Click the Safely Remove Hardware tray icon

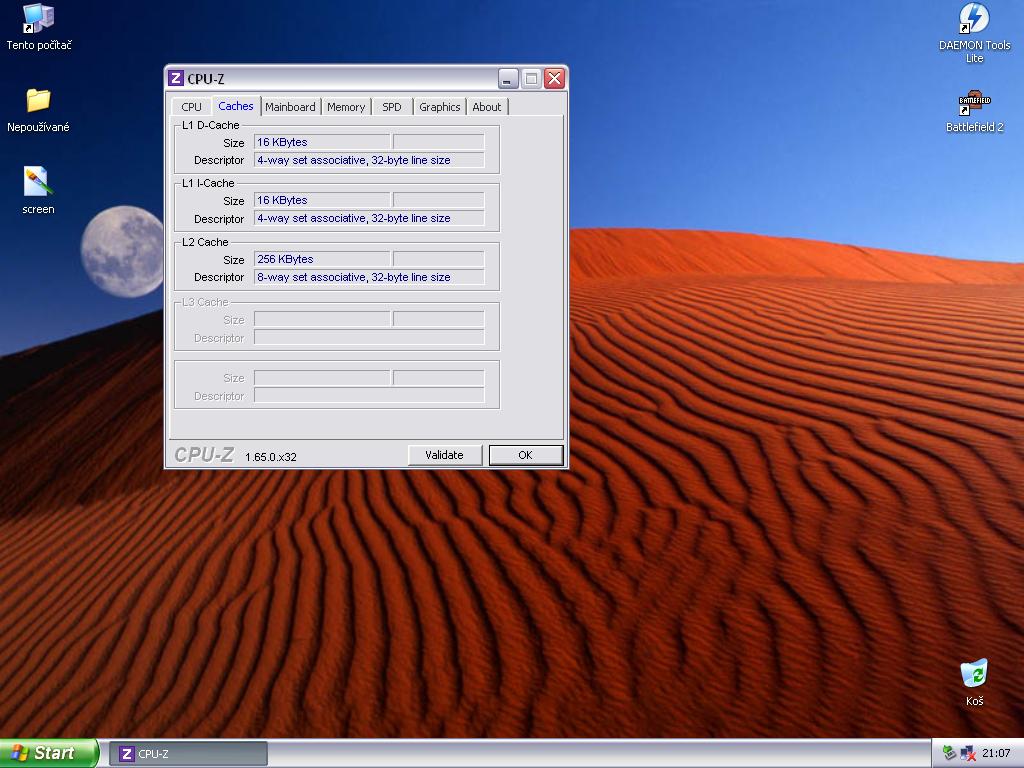(x=949, y=753)
